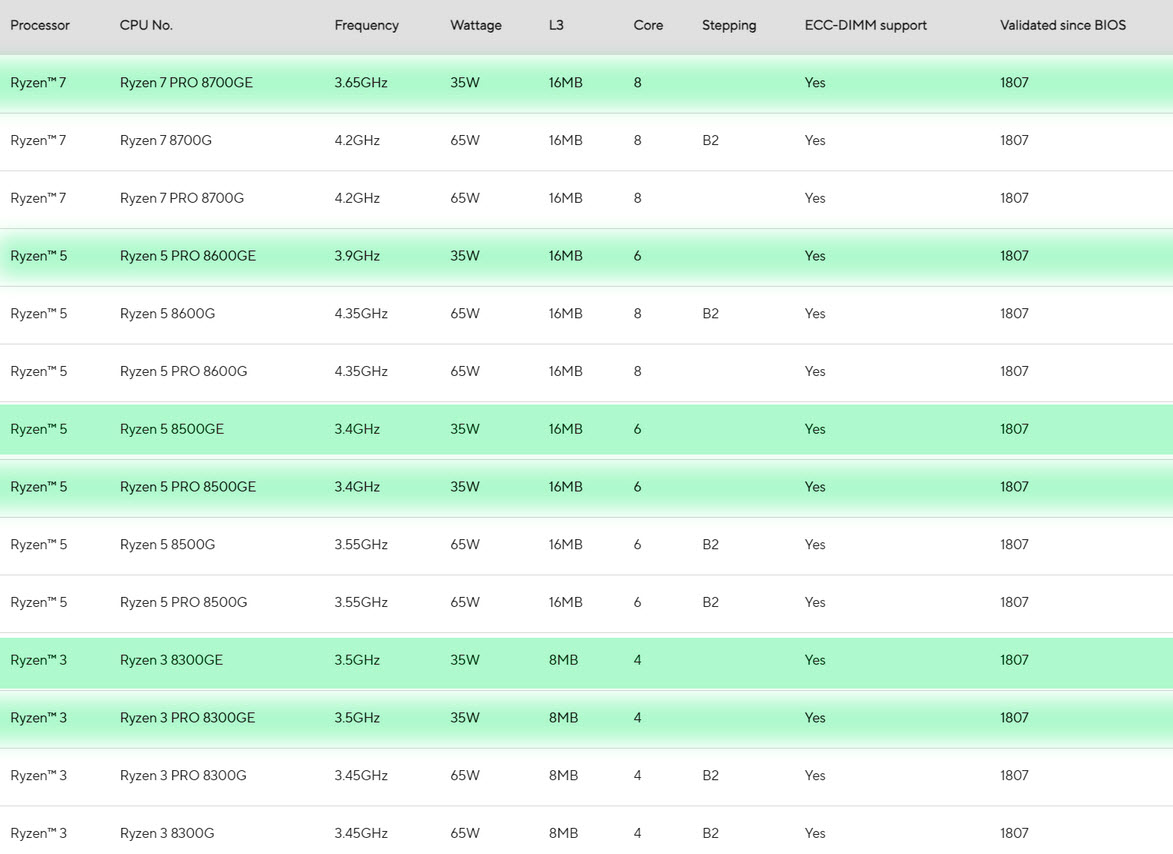Screen dimensions: 1173x854
Task: Select the Ryzen 7 8700G CPU name
Action: (x=166, y=141)
